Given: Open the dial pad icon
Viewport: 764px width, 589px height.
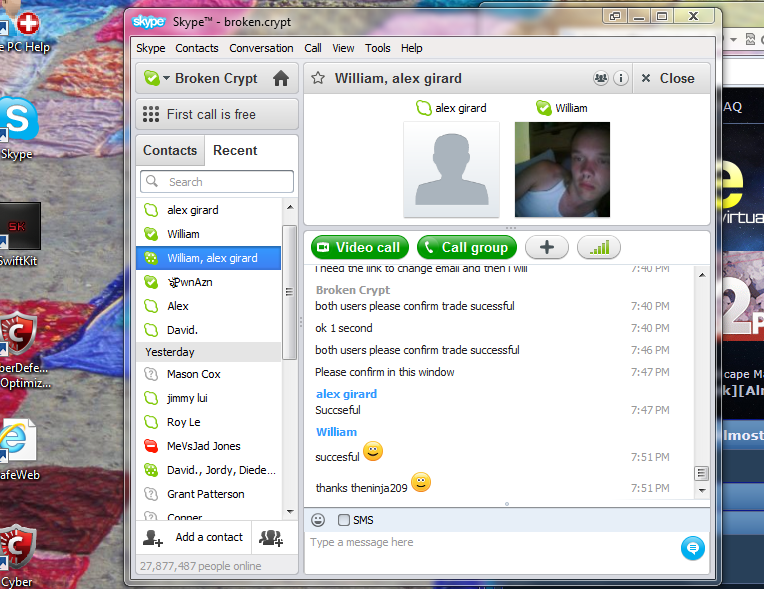Looking at the screenshot, I should (x=151, y=114).
